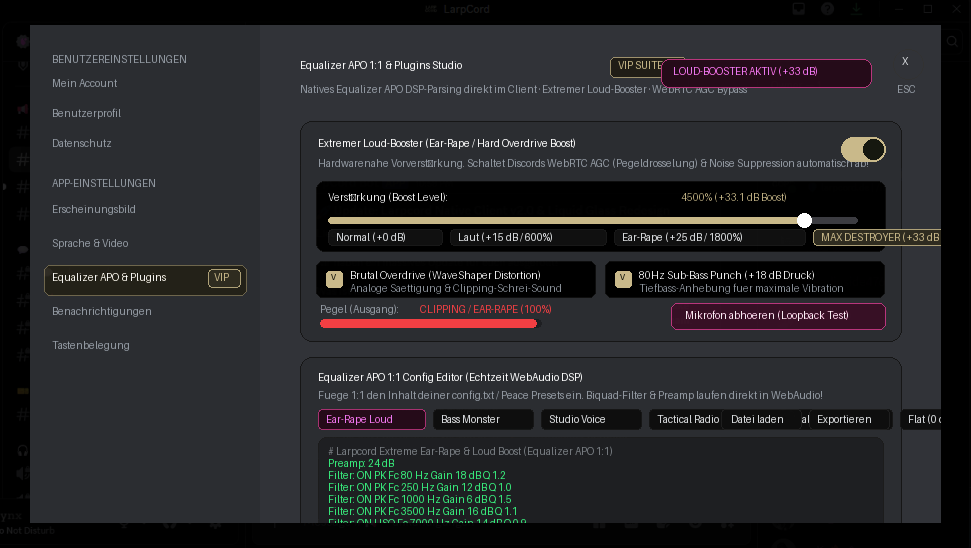Viewport: 971px width, 548px height.
Task: Select the Ear-Rape Loud preset tab
Action: (x=372, y=419)
